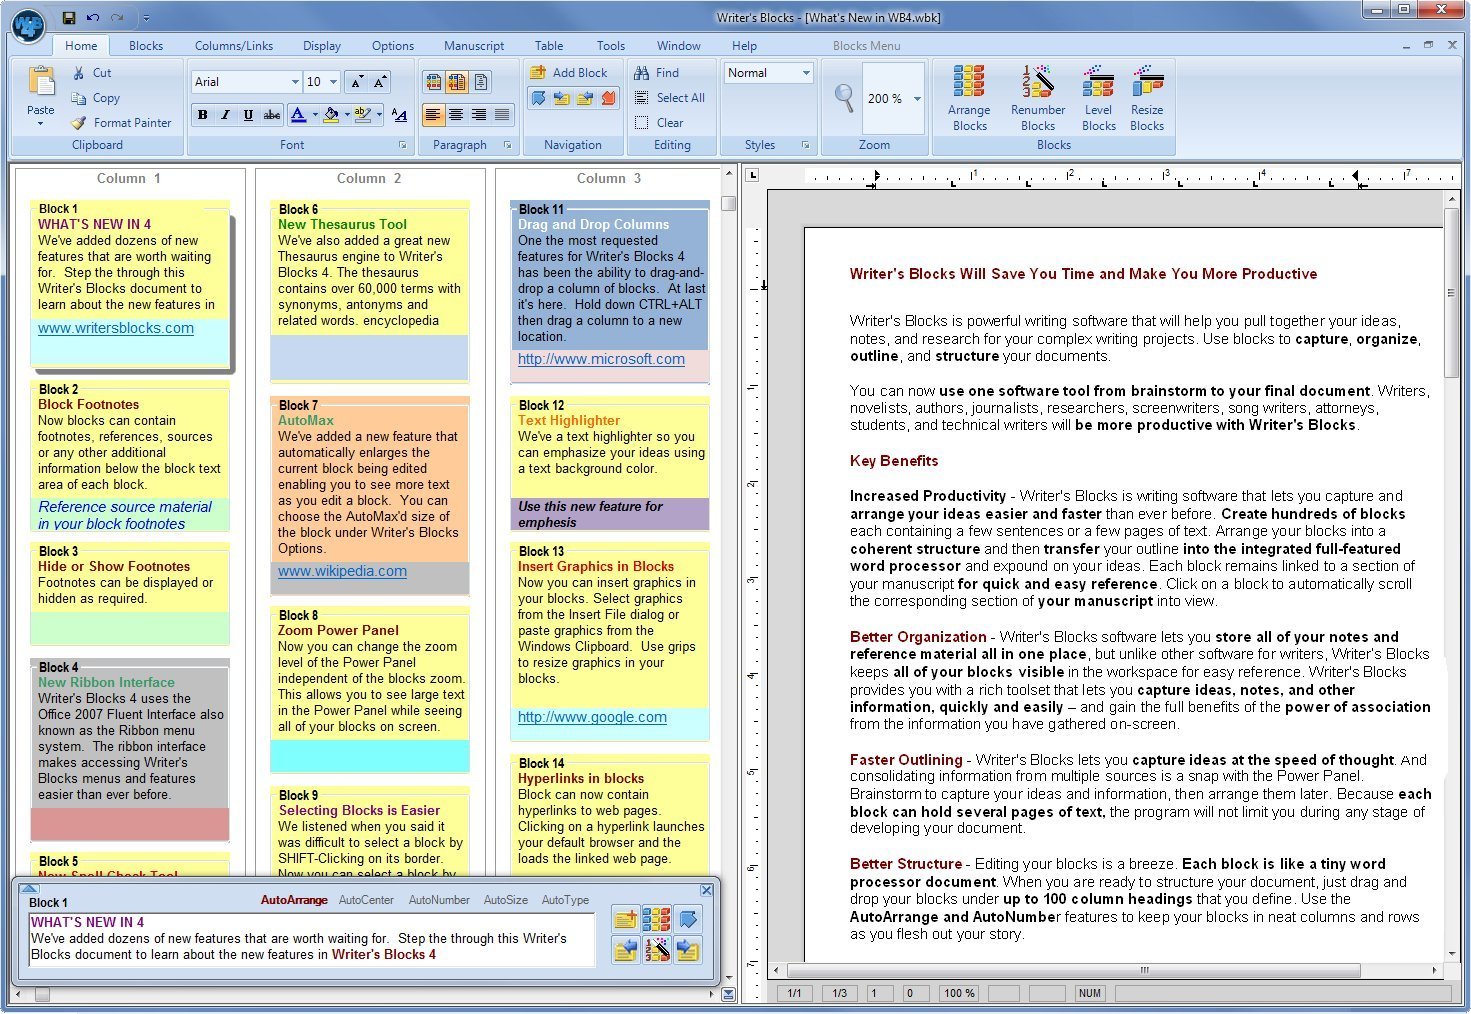1471x1014 pixels.
Task: Open the www.writersblocks.com link in Block 1
Action: (x=116, y=328)
